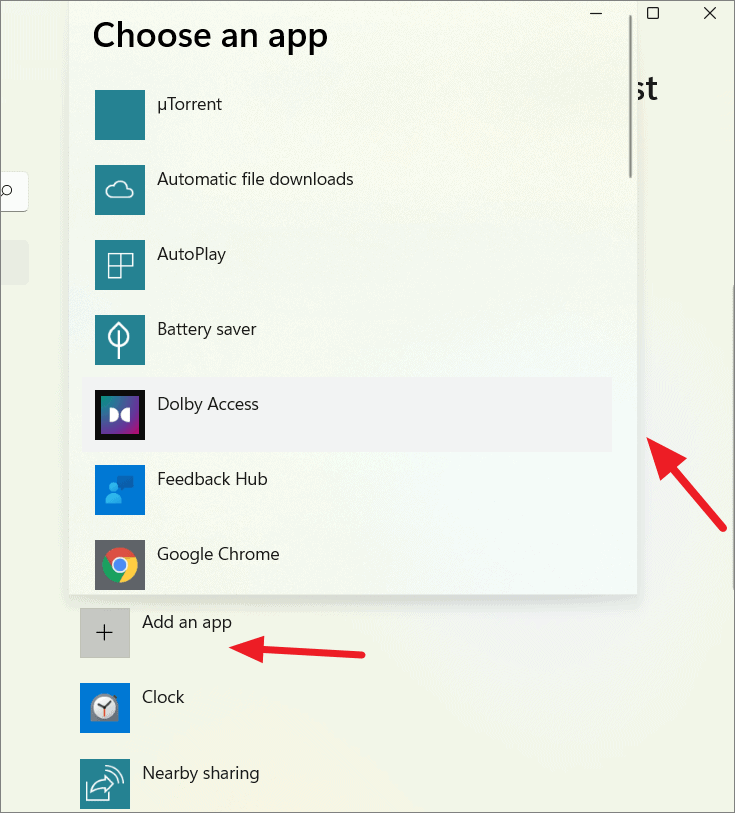Select the AutoPlay label
735x813 pixels.
(x=191, y=255)
